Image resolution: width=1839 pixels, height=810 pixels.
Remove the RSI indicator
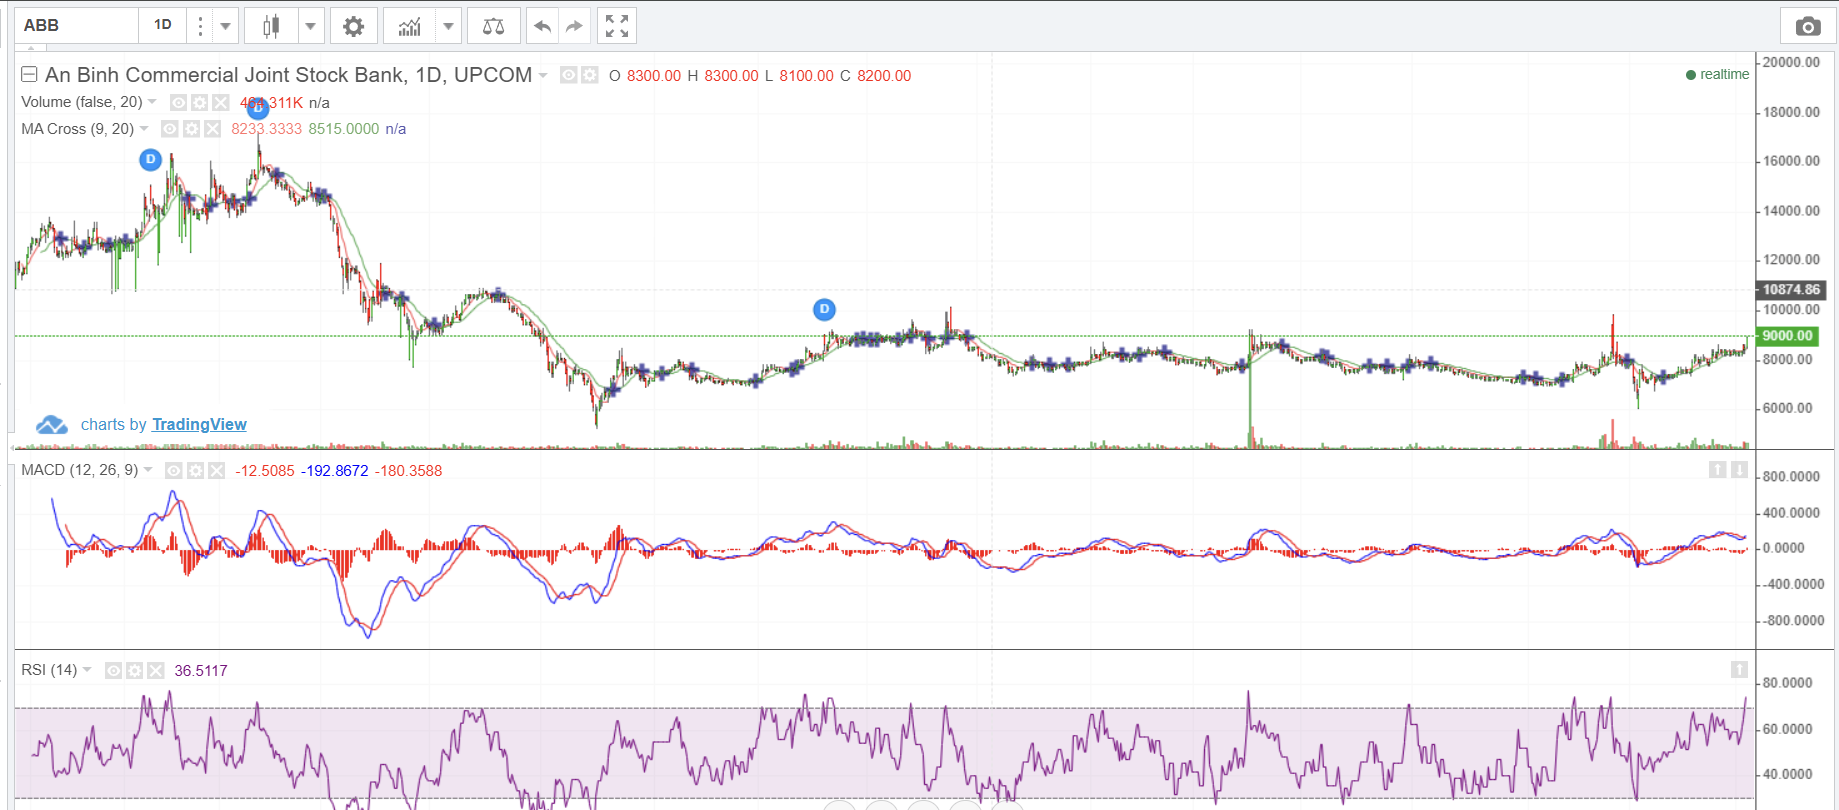[156, 670]
